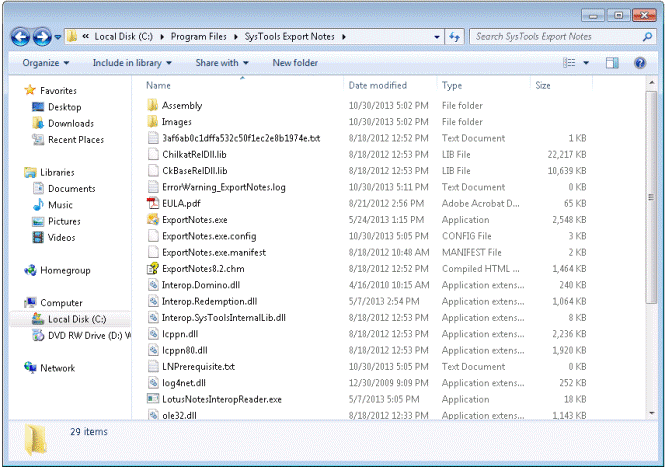This screenshot has height=467, width=665.
Task: Go back with the Back arrow button
Action: click(20, 37)
